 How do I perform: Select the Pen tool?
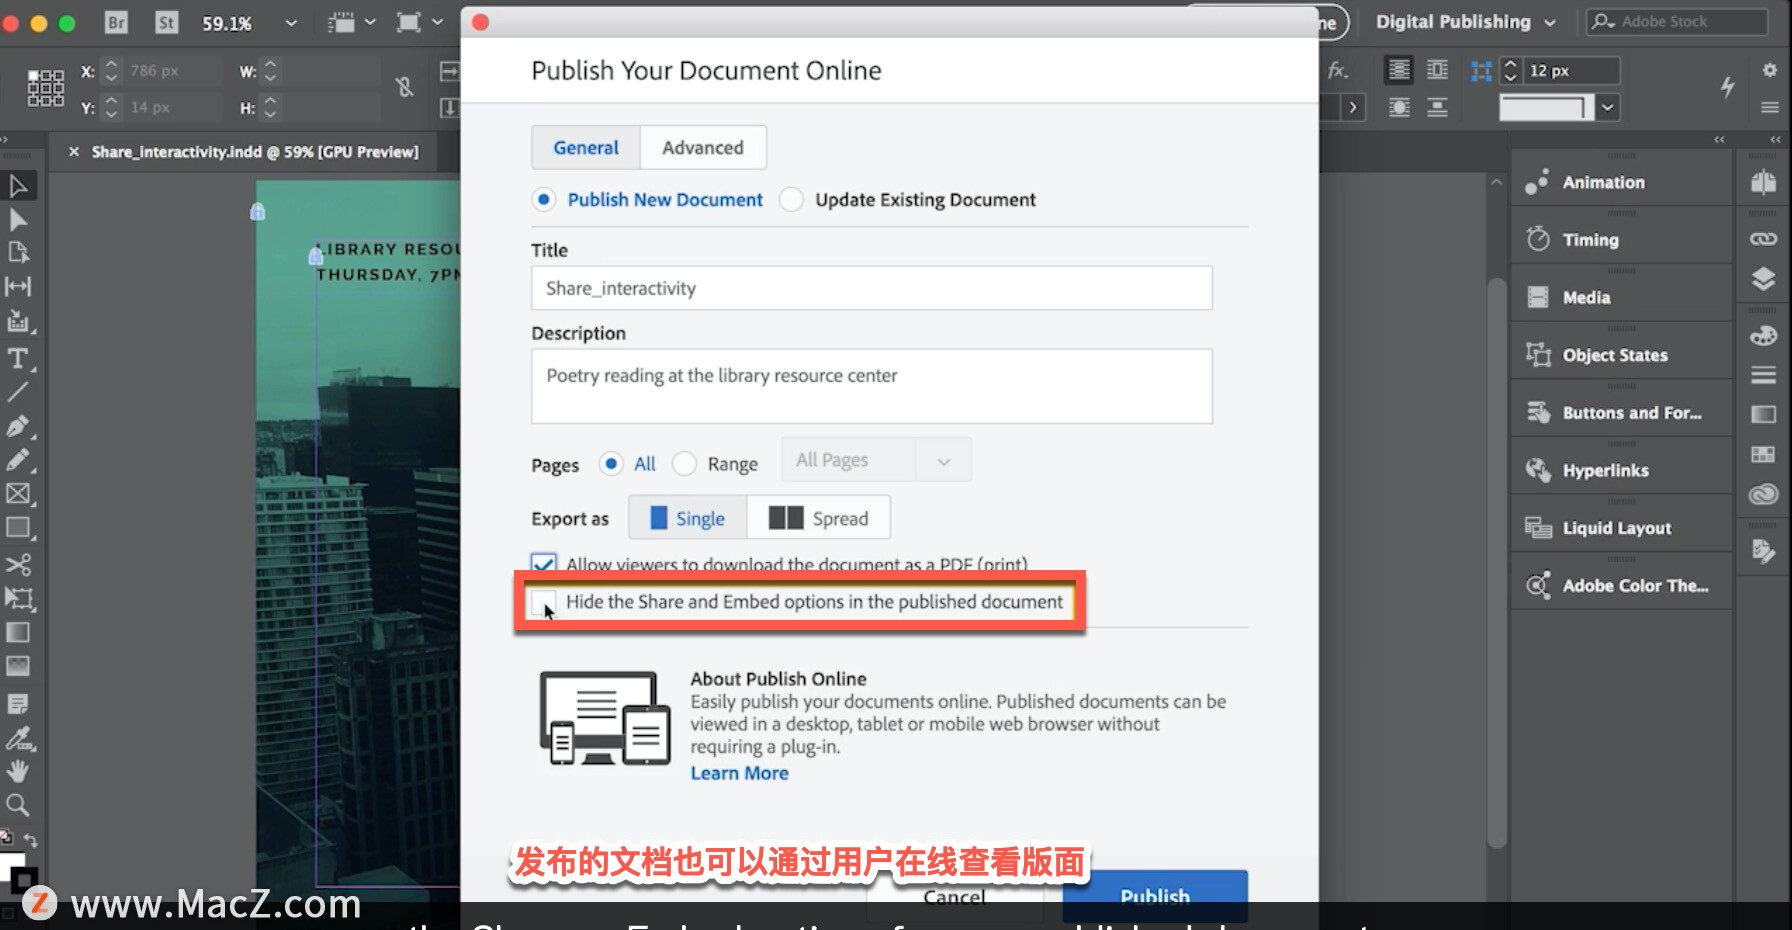[18, 426]
